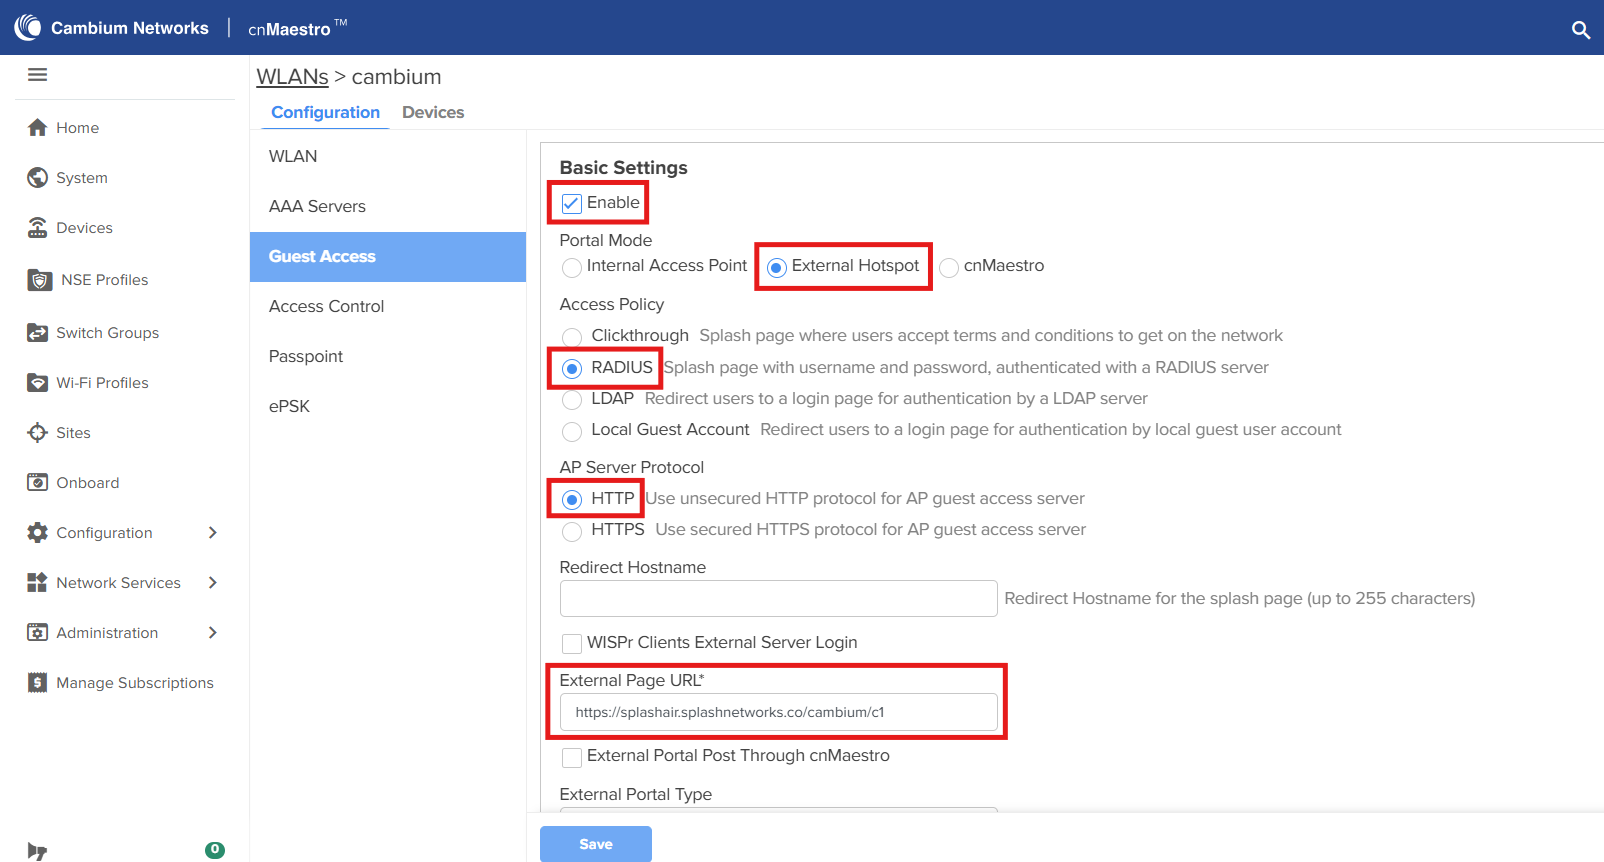Expand the Administration submenu arrow
The image size is (1604, 862).
pos(212,632)
